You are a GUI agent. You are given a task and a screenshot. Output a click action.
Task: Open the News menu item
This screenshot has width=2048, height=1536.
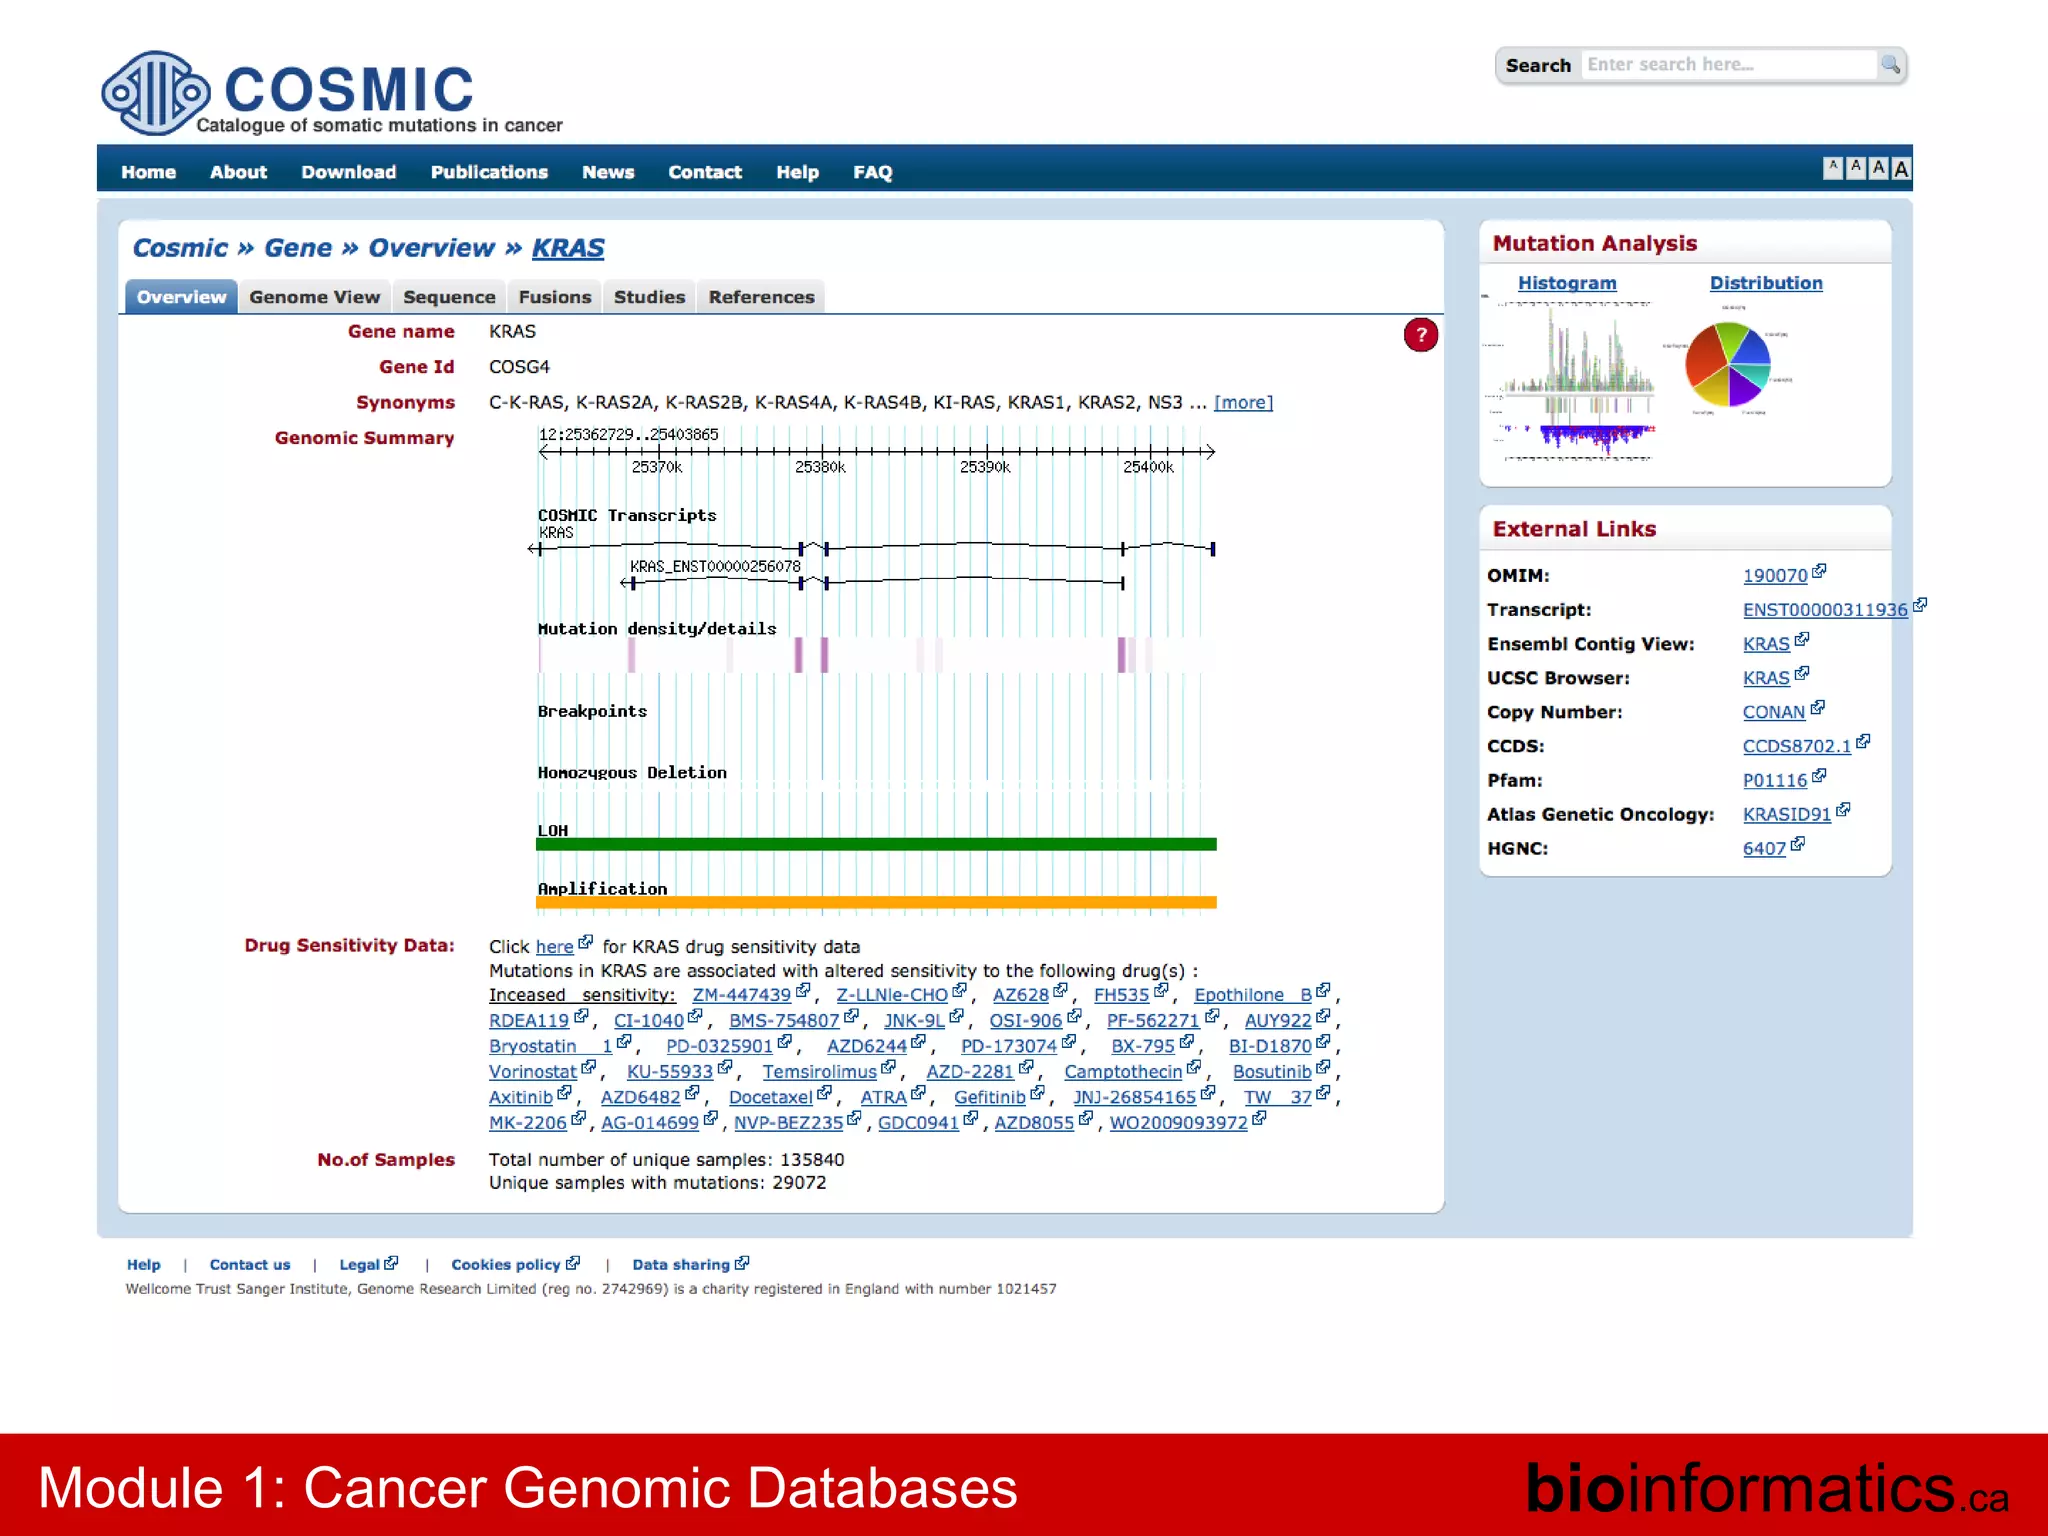coord(608,172)
